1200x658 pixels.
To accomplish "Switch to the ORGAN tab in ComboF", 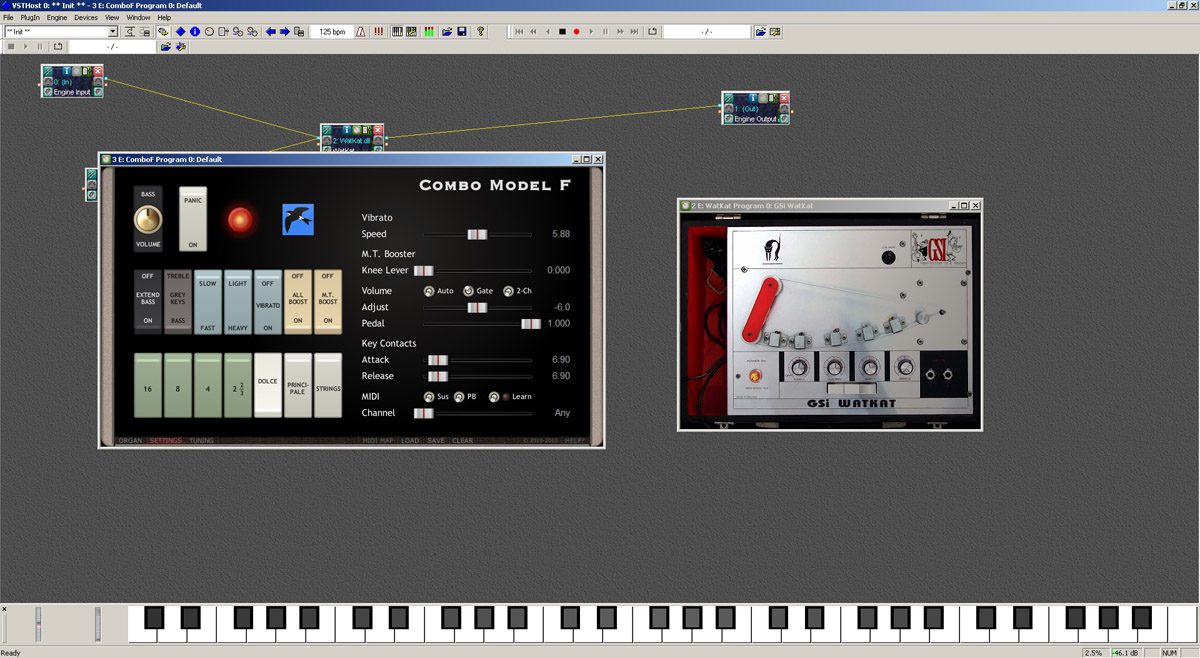I will (x=130, y=441).
